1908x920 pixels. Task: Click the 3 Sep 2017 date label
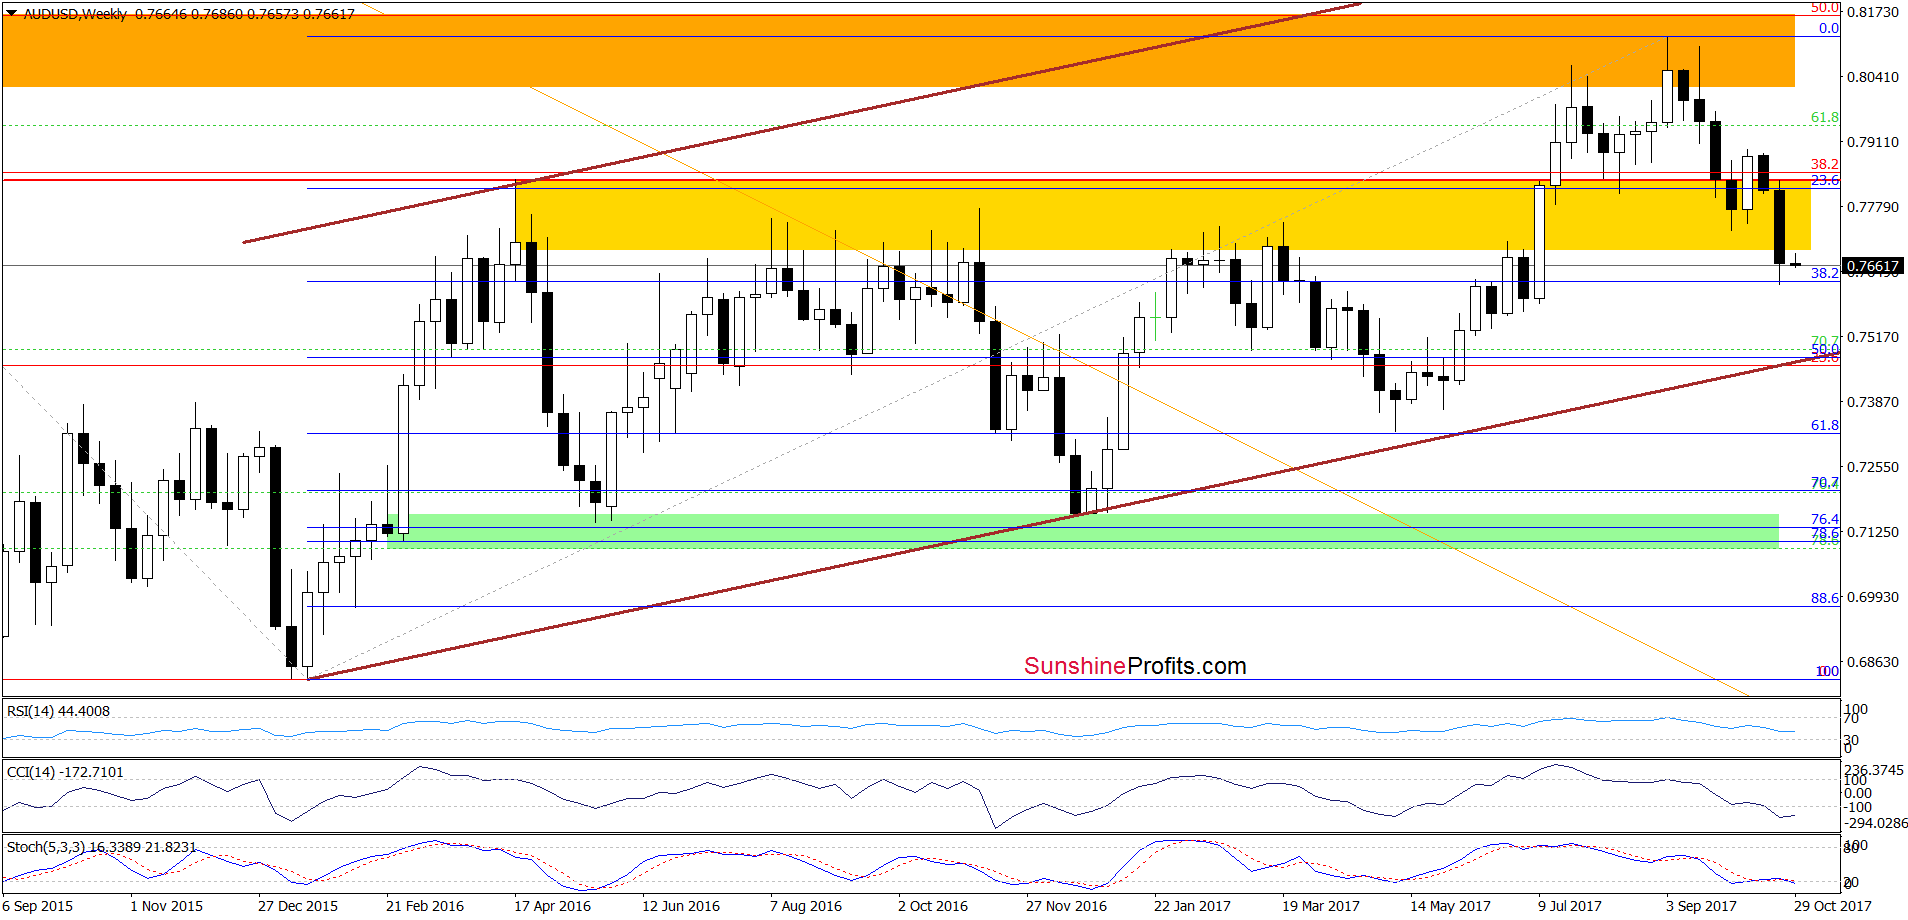(x=1701, y=906)
